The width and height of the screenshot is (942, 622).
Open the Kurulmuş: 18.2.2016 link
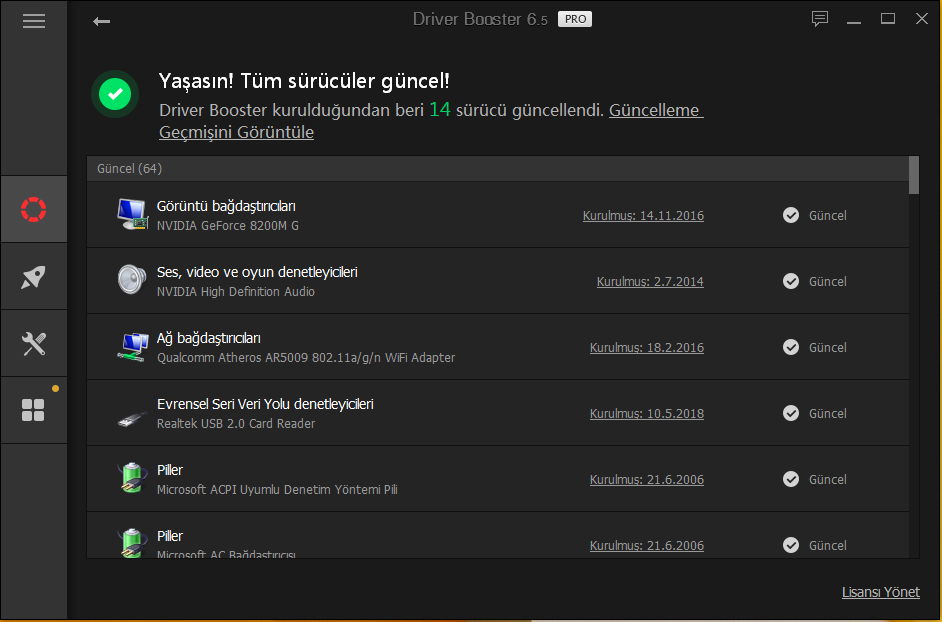coord(646,347)
